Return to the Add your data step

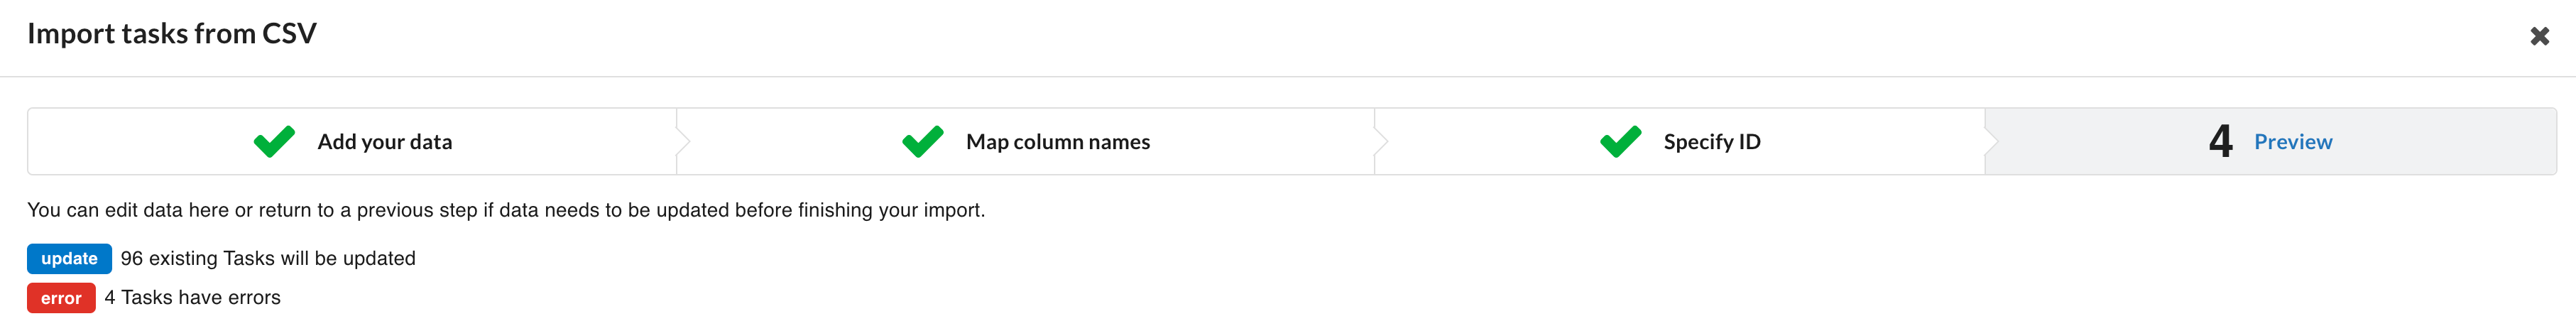point(384,142)
